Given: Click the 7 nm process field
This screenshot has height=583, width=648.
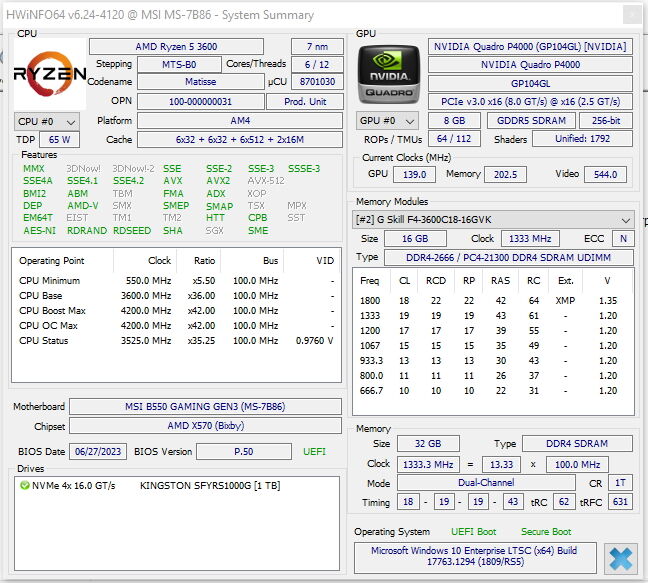Looking at the screenshot, I should [x=317, y=47].
